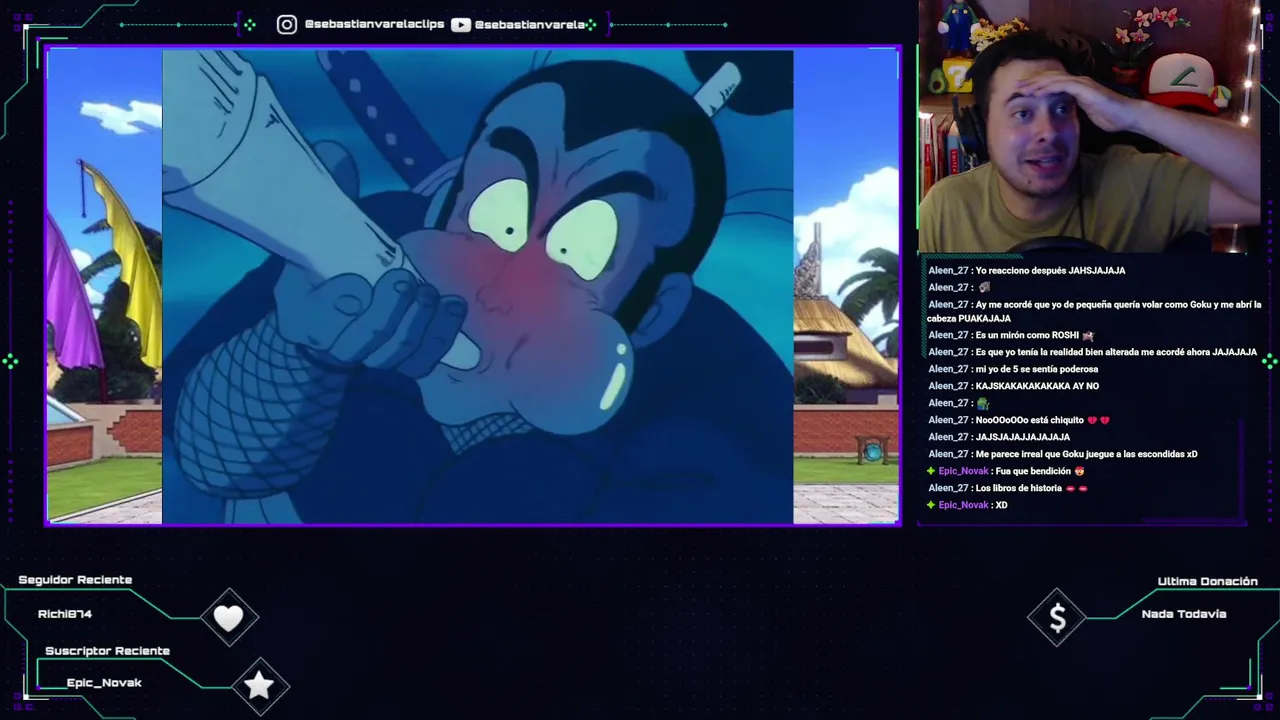Click the Instagram logo icon
Viewport: 1280px width, 720px height.
click(287, 24)
